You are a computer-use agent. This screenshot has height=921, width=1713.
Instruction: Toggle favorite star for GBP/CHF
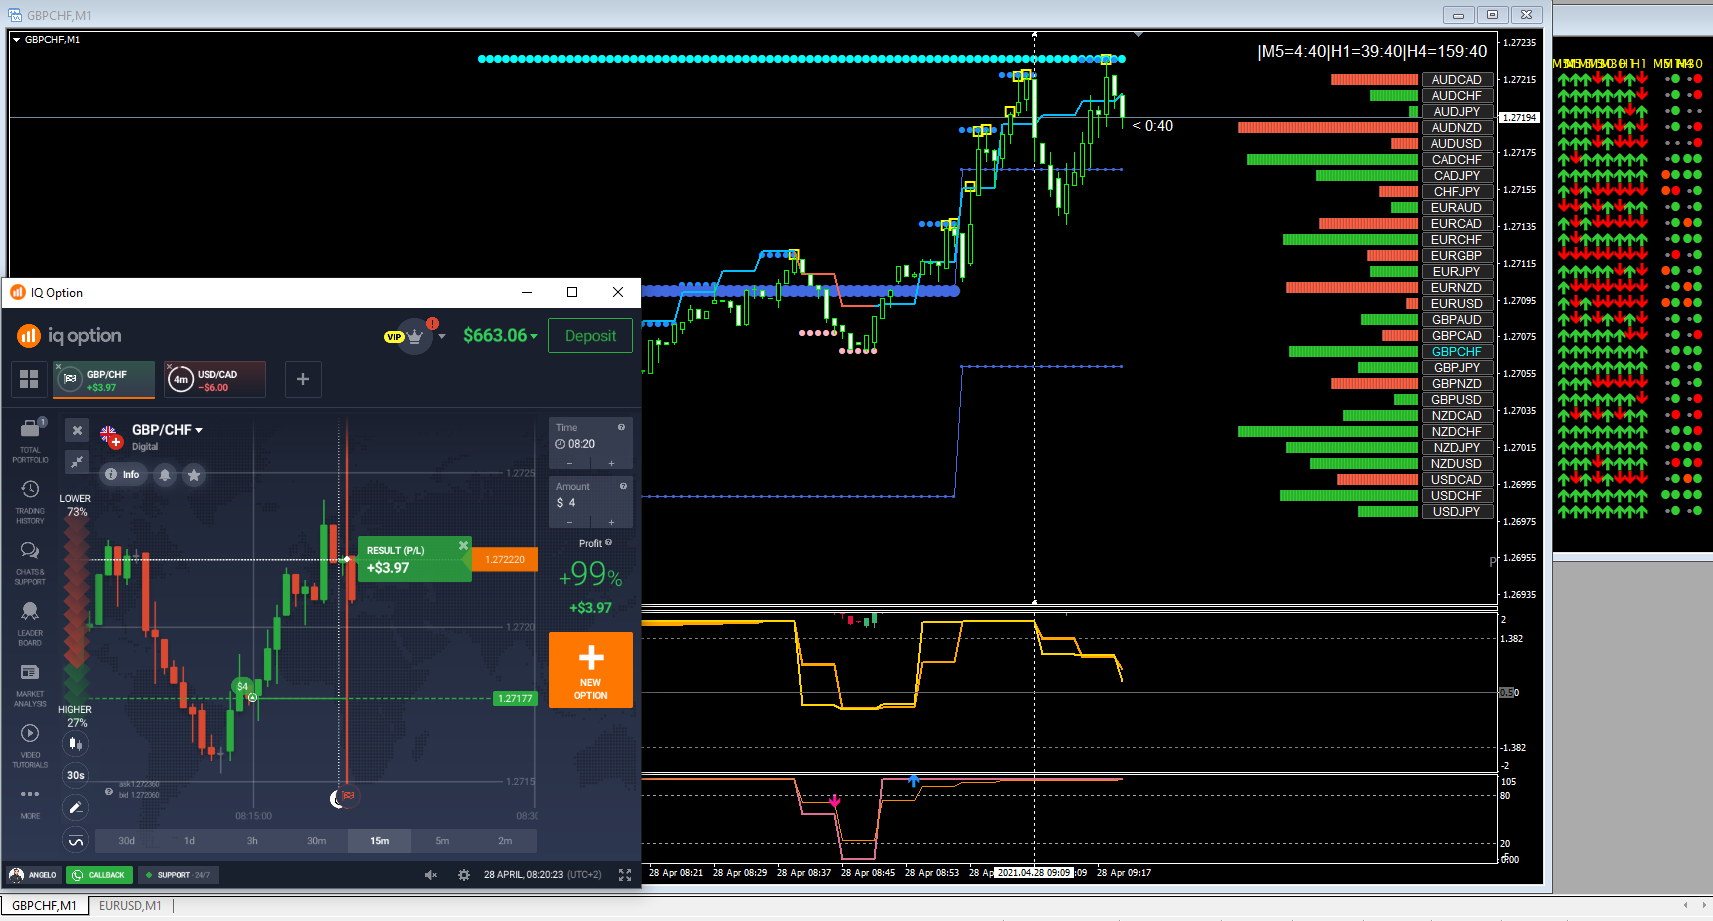click(x=194, y=475)
